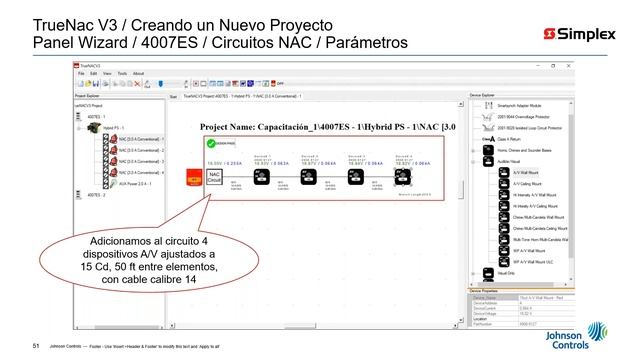Click the canvas horizontal scrollbar thumb
The height and width of the screenshot is (360, 640).
[x=300, y=326]
